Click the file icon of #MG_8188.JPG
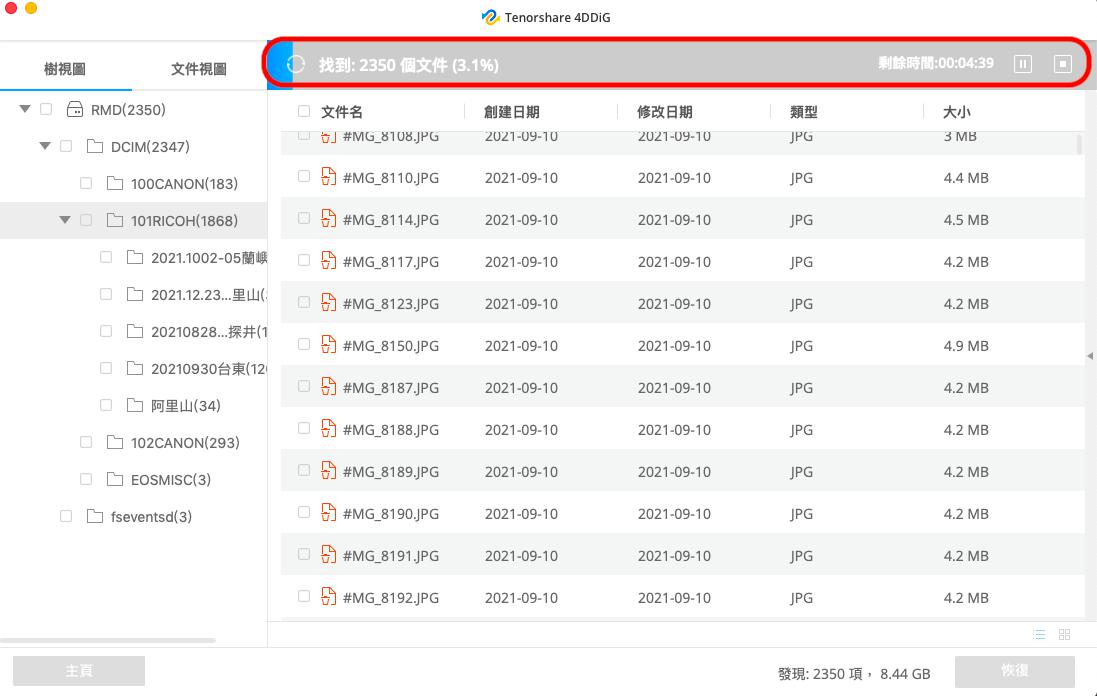1097x696 pixels. [x=328, y=428]
